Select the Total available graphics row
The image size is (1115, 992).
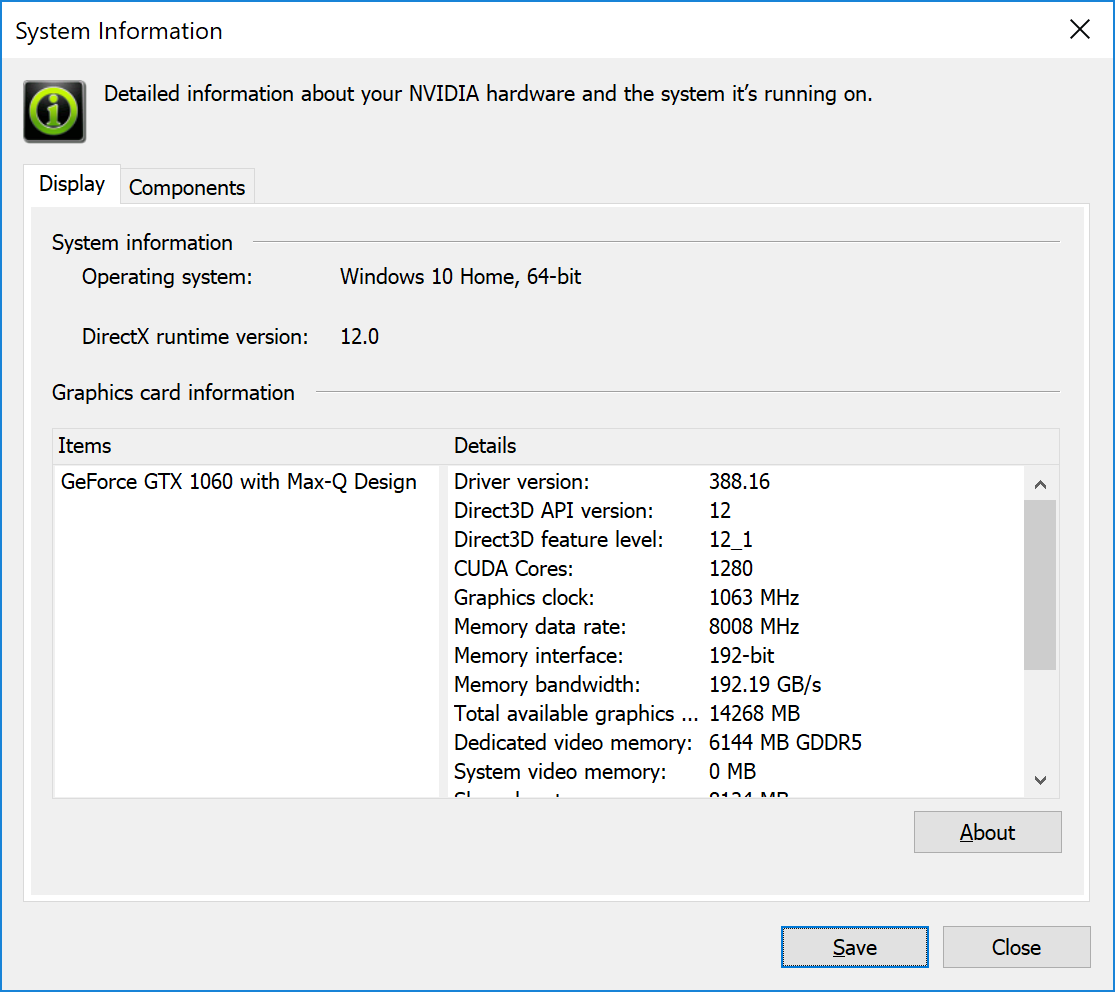tap(736, 714)
